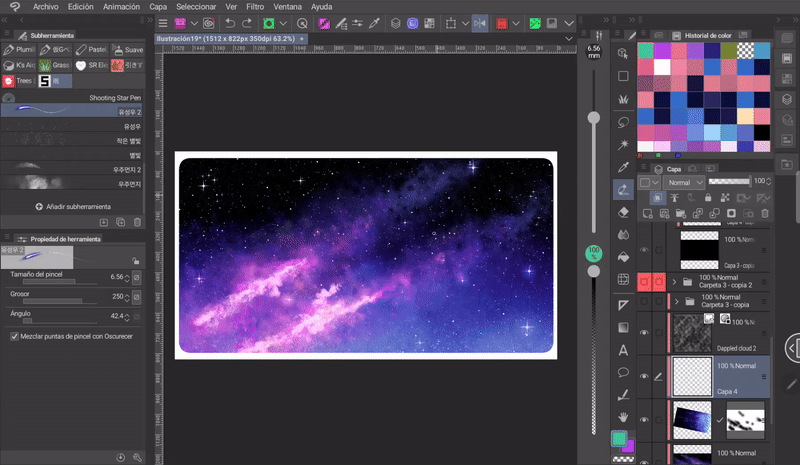Click 'Añadir subherramienta' button
800x465 pixels.
(74, 206)
